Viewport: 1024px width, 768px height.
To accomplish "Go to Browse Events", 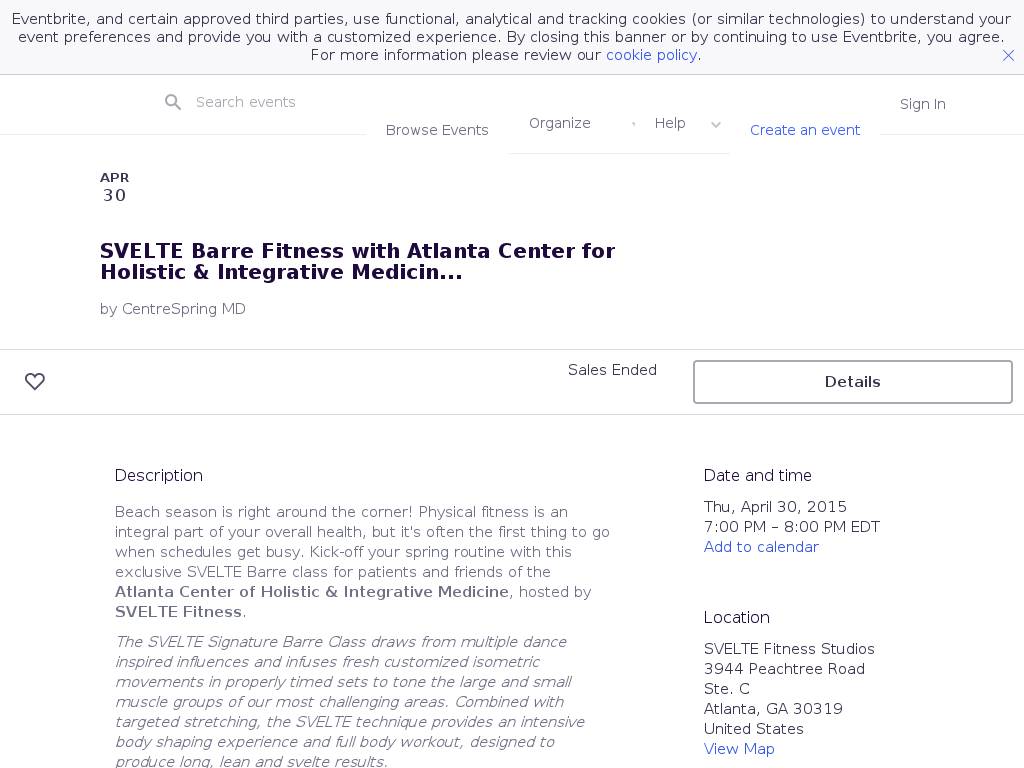I will pos(437,130).
